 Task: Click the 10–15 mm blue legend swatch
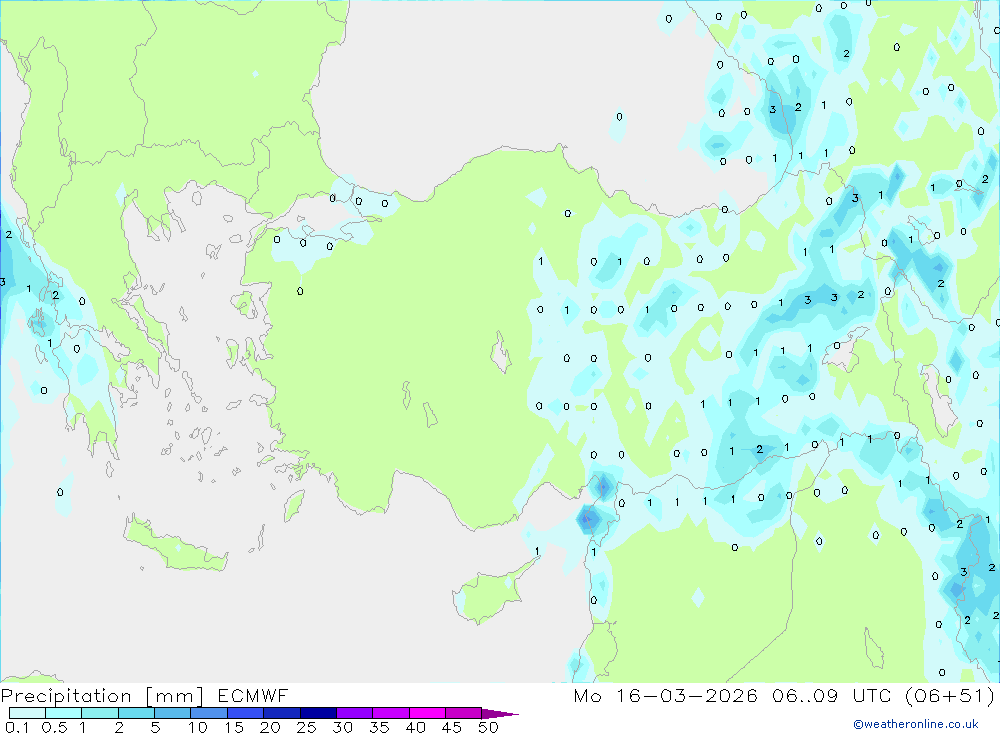click(209, 713)
